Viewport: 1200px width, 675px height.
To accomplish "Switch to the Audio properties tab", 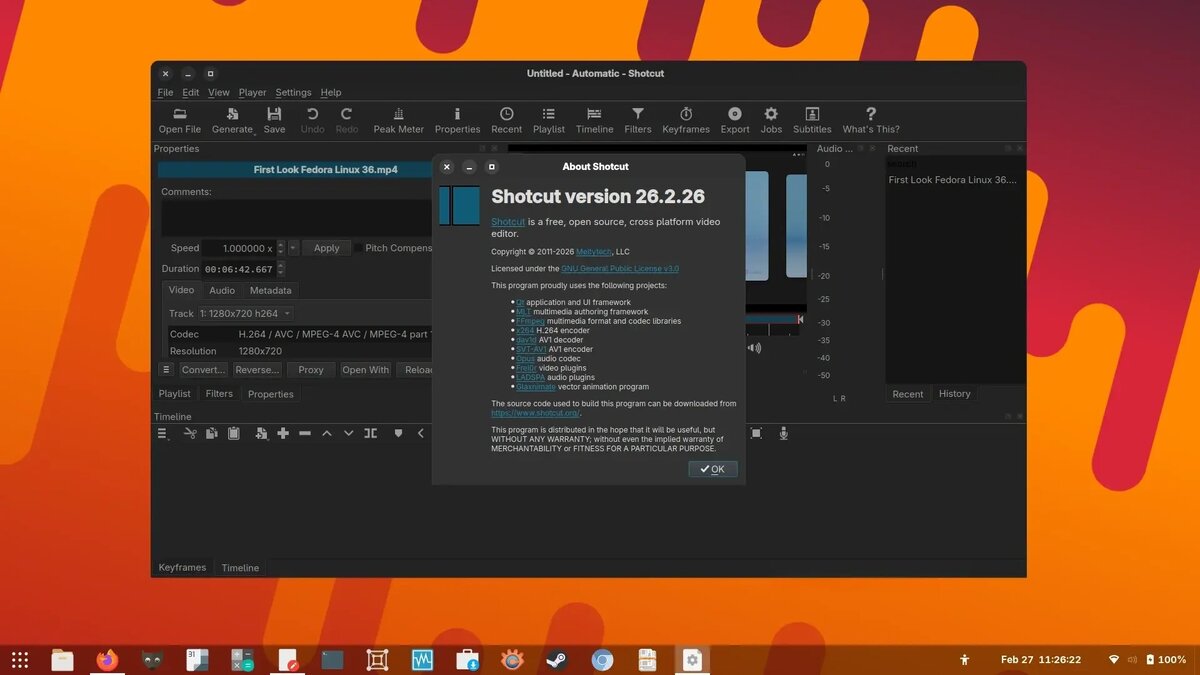I will pos(222,290).
